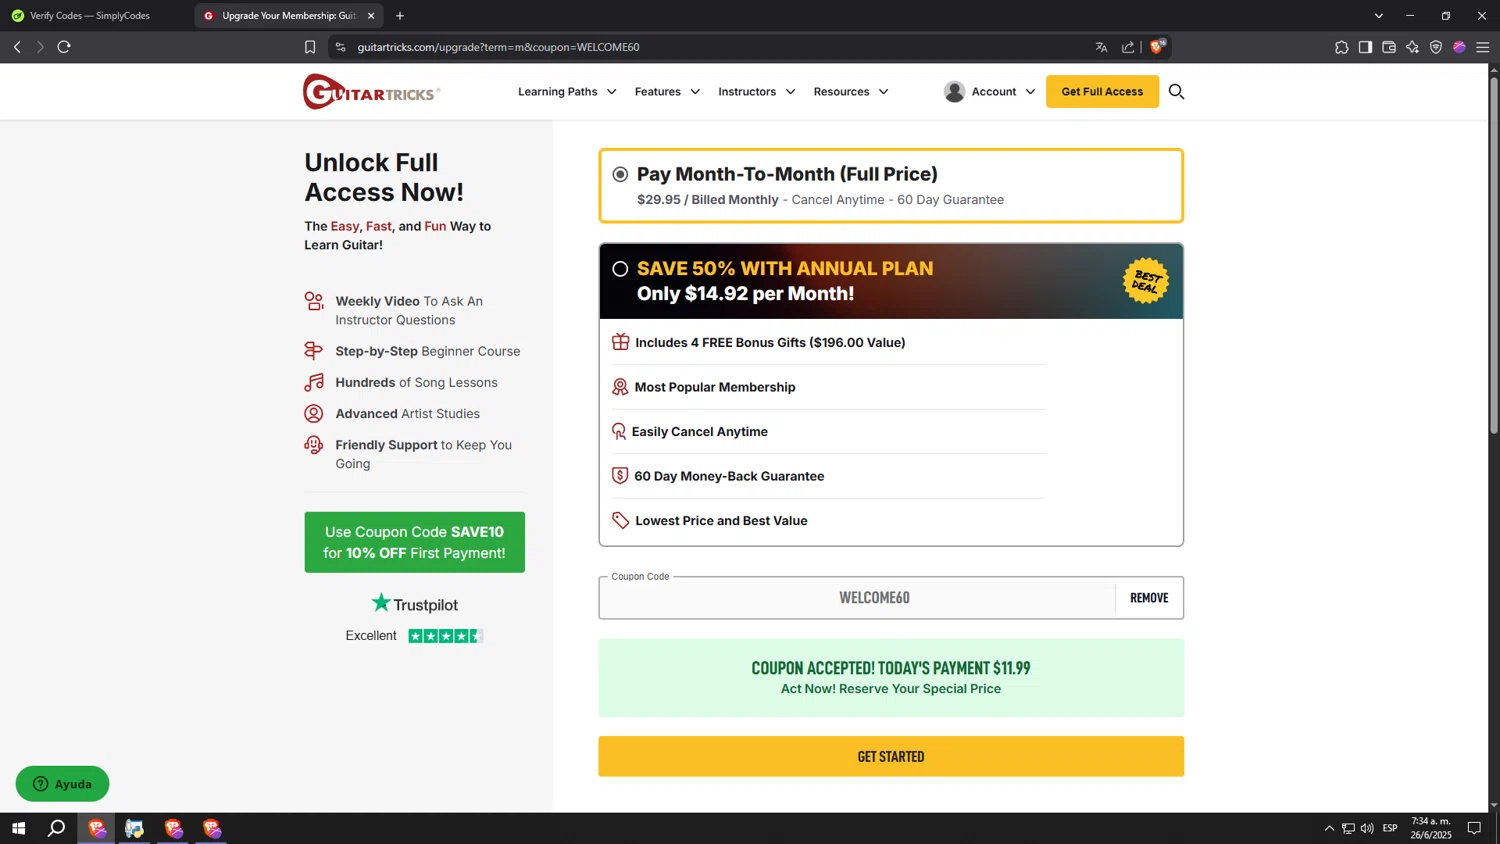Click the 'Step-by-Step Beginner Course' text
The image size is (1500, 844).
pos(428,351)
